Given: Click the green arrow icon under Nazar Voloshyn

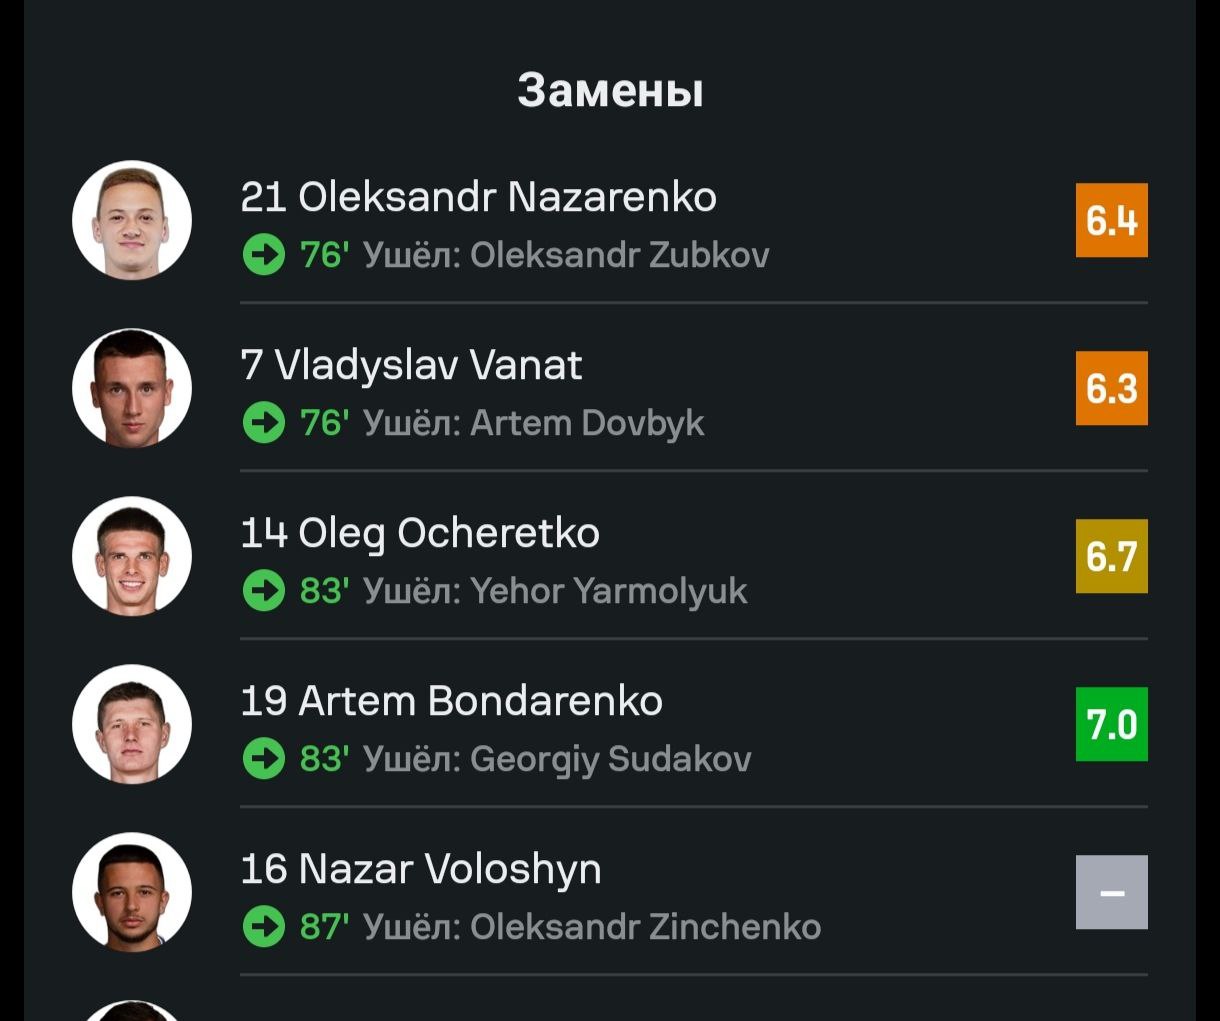Looking at the screenshot, I should (x=264, y=927).
